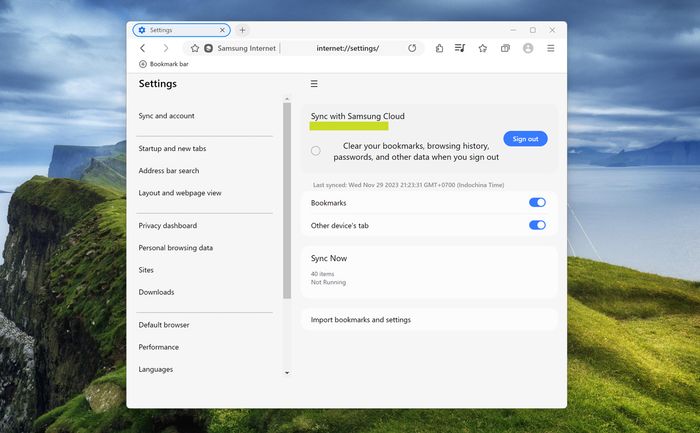700x433 pixels.
Task: Open Address bar search settings
Action: (x=169, y=171)
